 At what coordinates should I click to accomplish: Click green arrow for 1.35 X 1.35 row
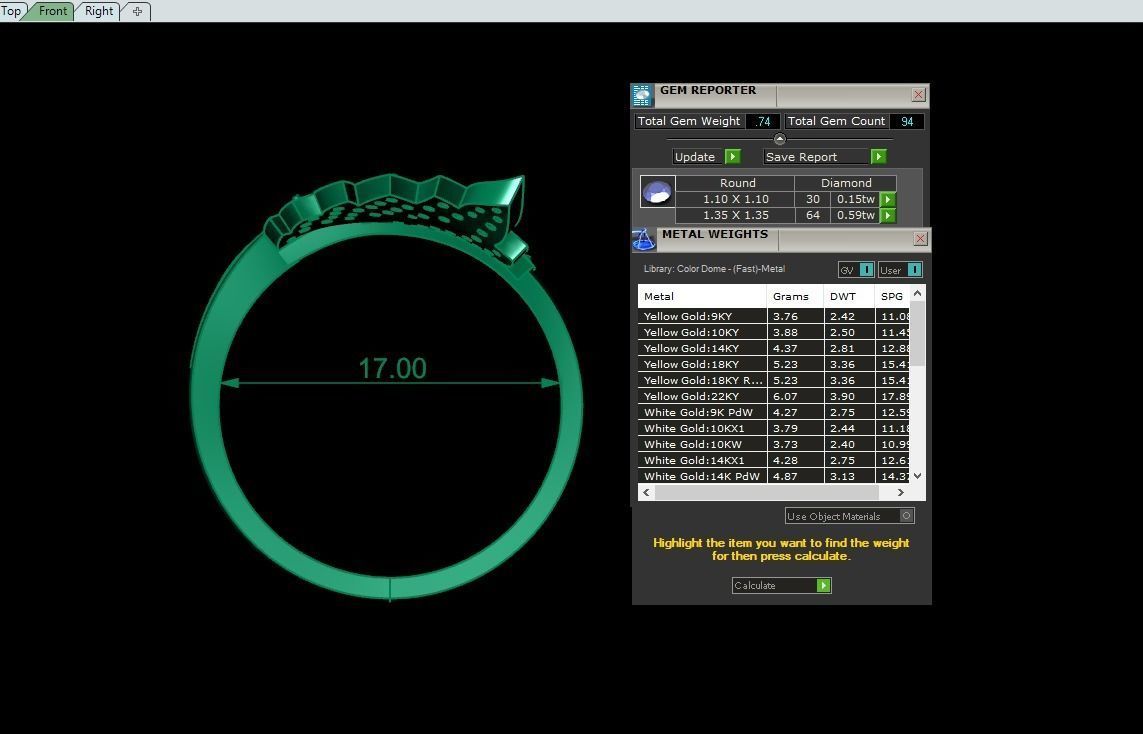click(888, 216)
